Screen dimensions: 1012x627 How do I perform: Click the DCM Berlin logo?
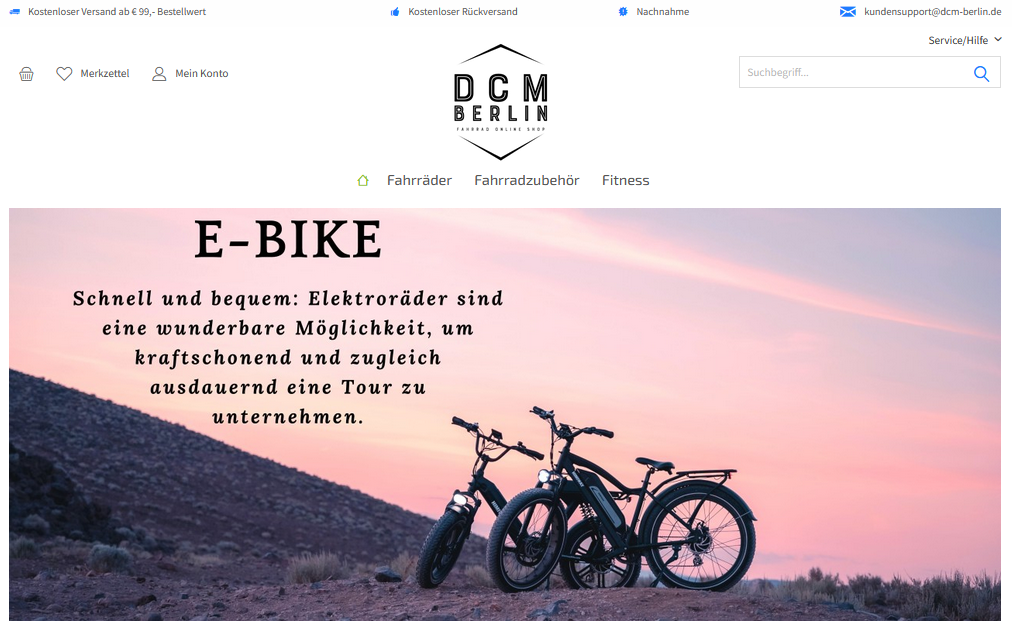click(x=501, y=102)
